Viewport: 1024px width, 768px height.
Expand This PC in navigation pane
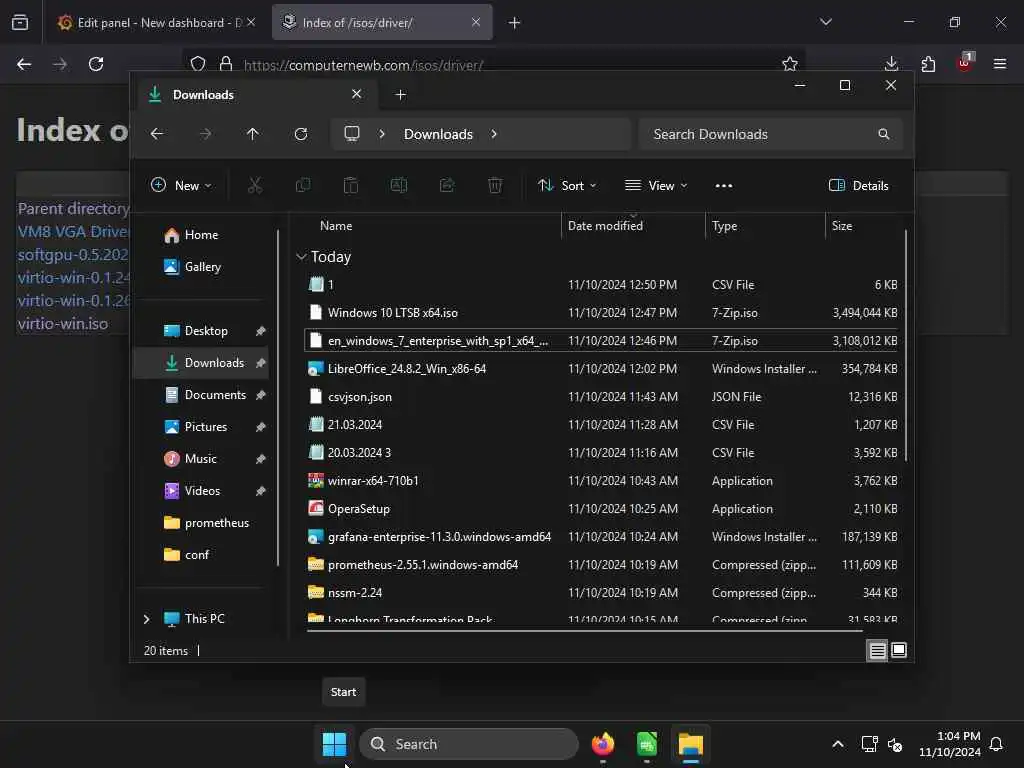click(x=146, y=619)
